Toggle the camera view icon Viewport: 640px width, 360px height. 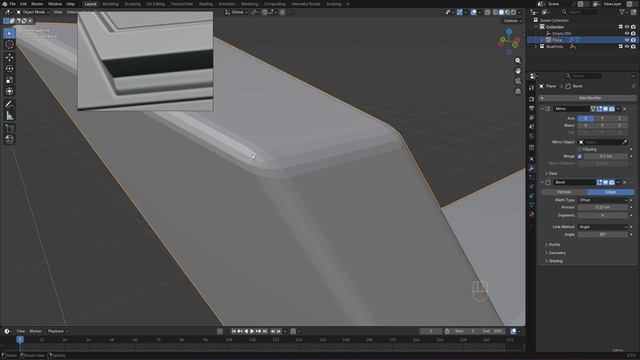[x=518, y=81]
